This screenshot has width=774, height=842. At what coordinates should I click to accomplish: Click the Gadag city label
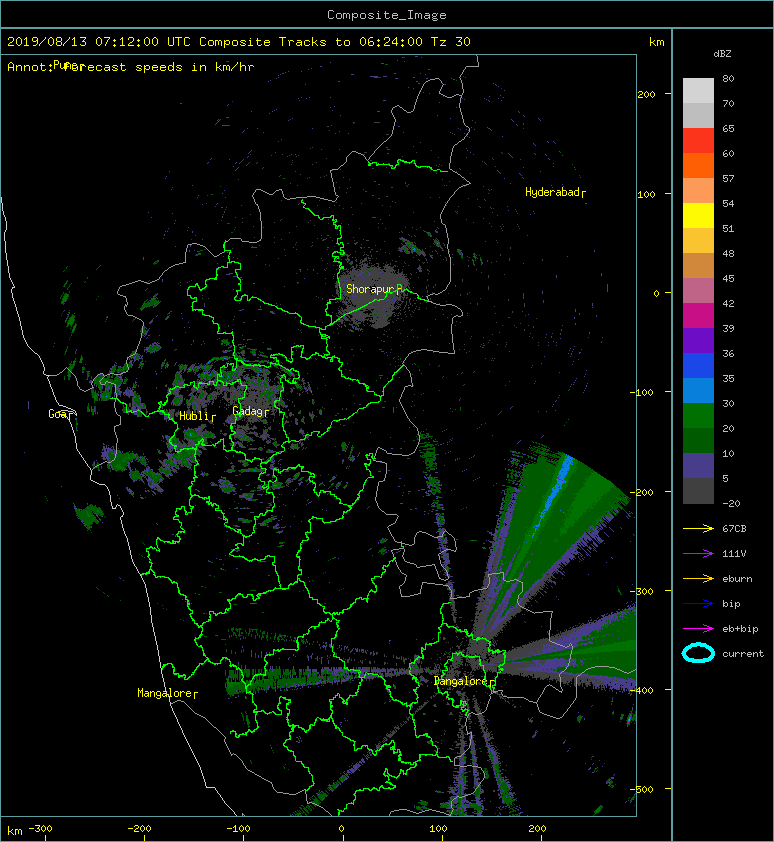click(247, 411)
